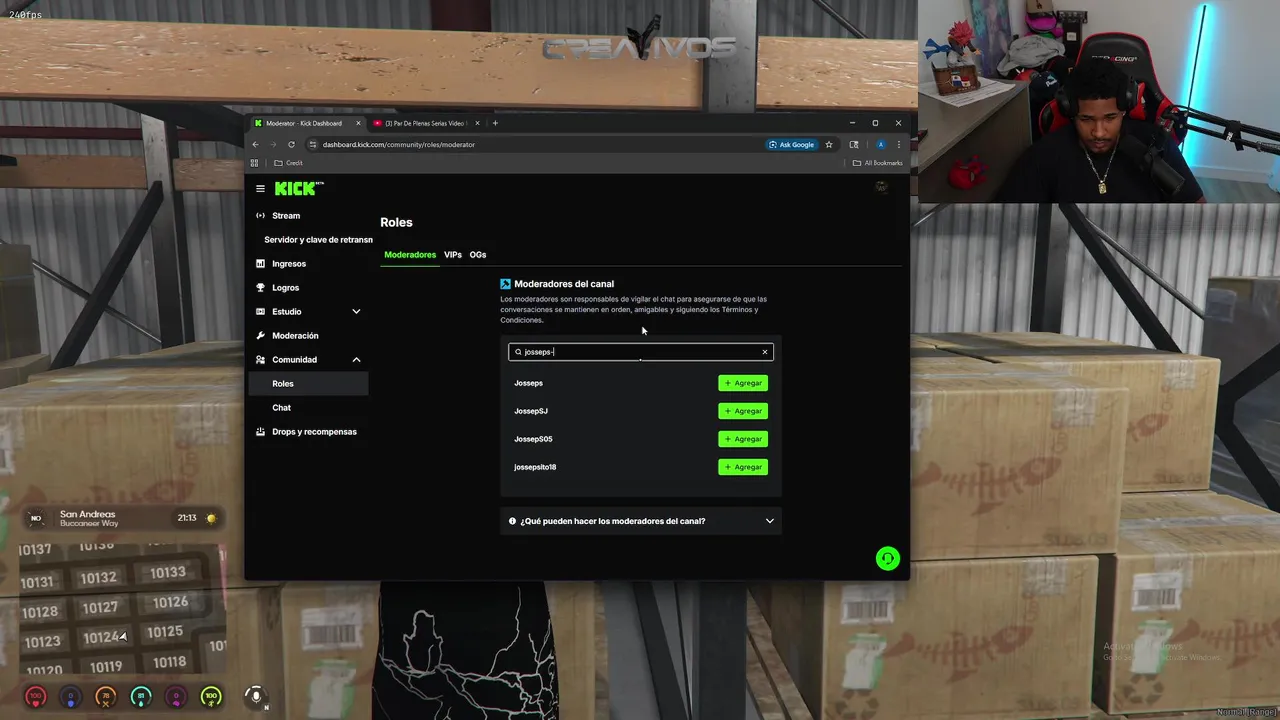Click the Kick logo
1280x720 pixels.
pyautogui.click(x=299, y=188)
